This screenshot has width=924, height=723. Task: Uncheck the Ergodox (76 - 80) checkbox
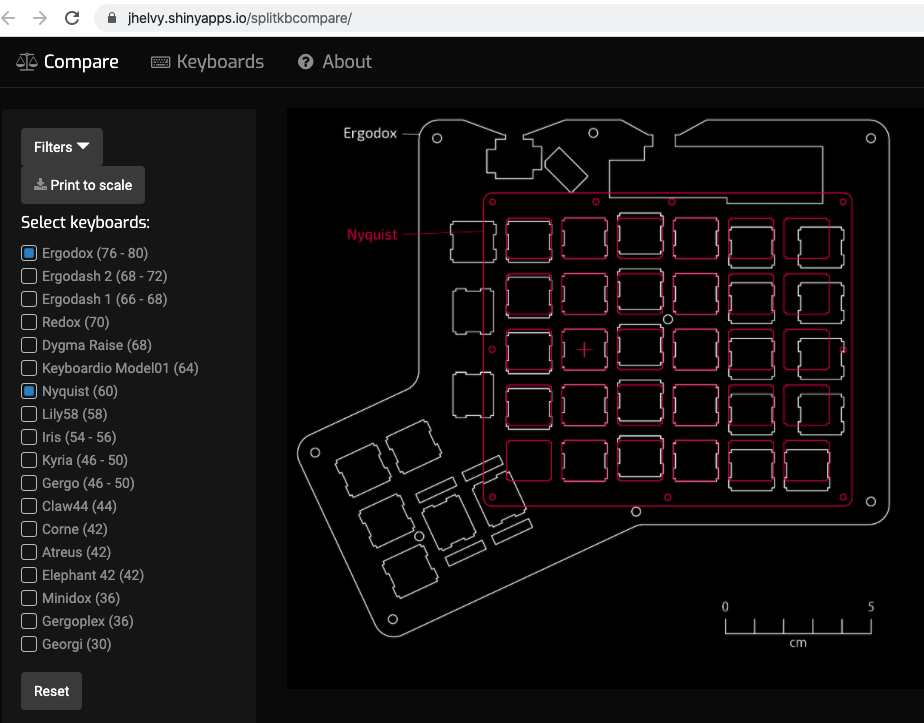coord(29,253)
